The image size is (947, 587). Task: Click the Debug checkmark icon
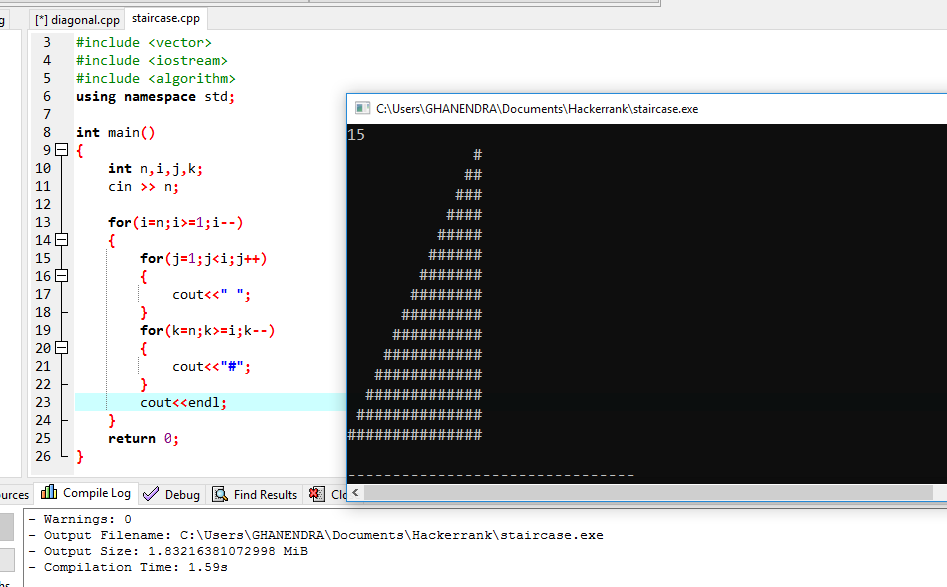click(x=152, y=493)
